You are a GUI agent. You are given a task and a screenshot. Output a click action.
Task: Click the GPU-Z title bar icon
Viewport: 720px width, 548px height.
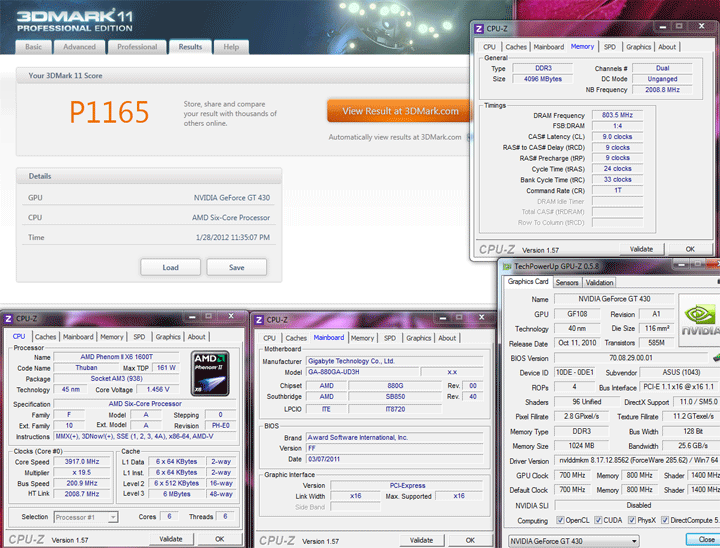[x=507, y=266]
